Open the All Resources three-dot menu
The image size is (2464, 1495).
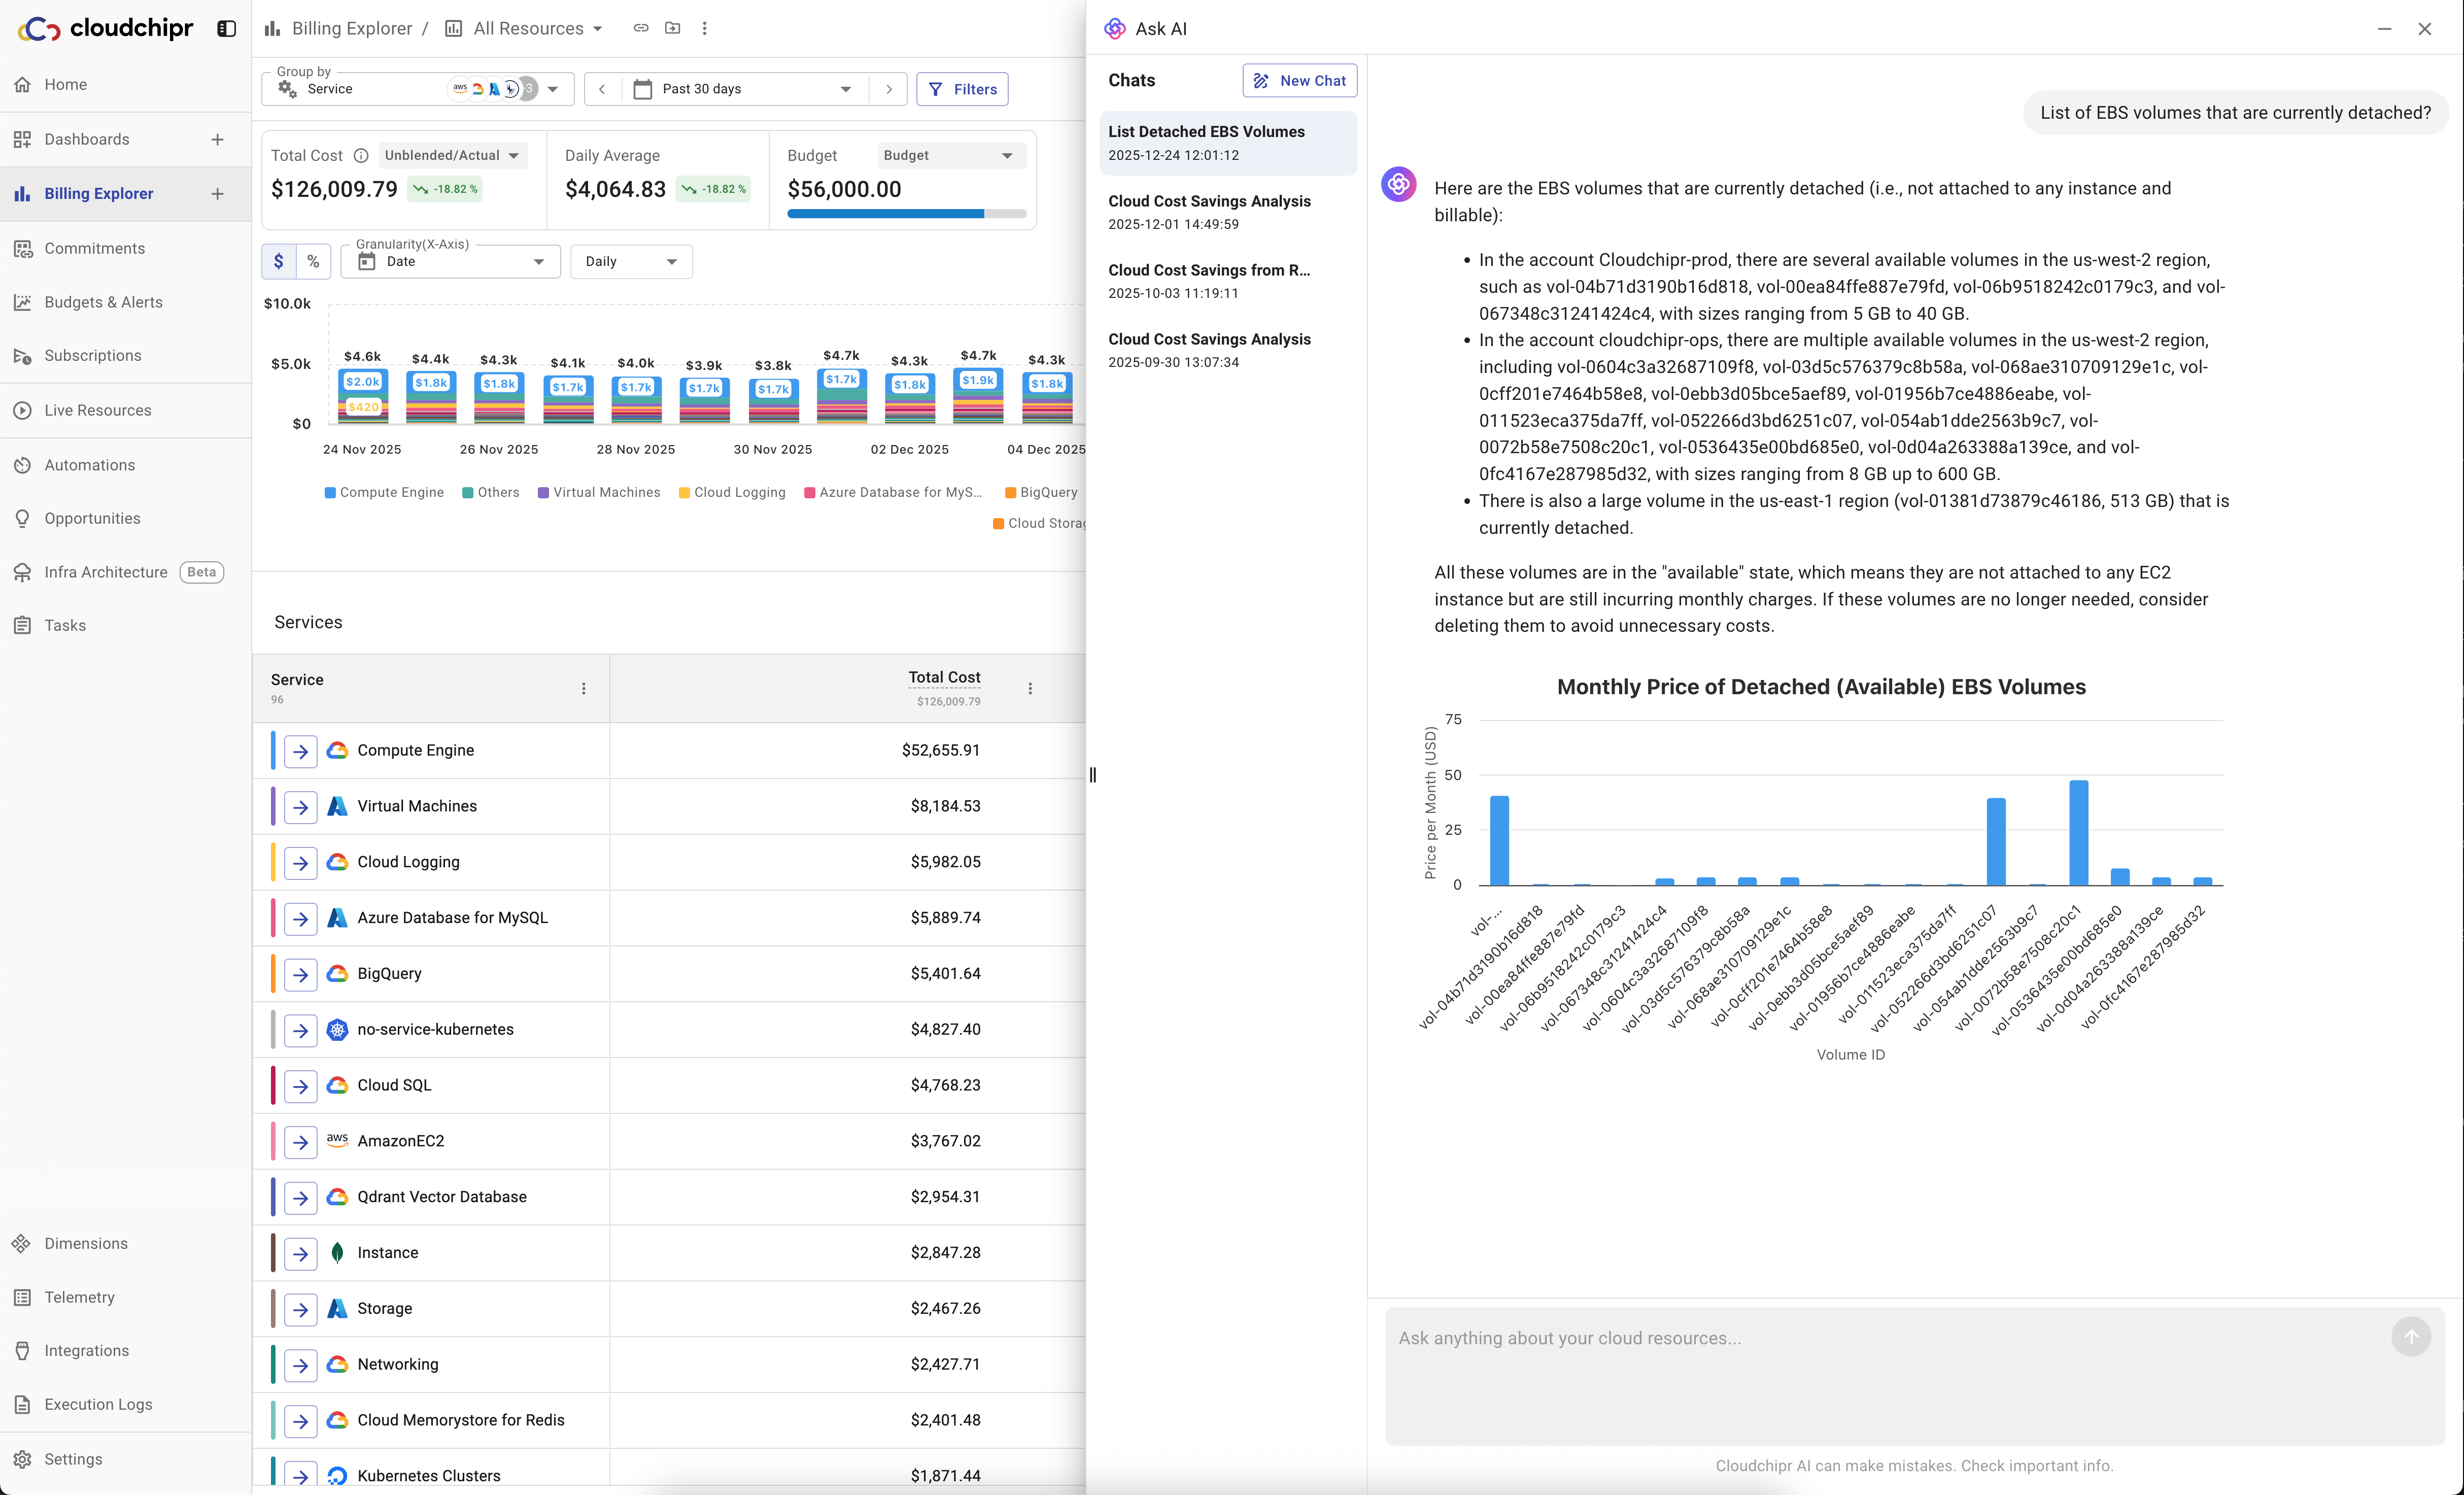click(705, 28)
